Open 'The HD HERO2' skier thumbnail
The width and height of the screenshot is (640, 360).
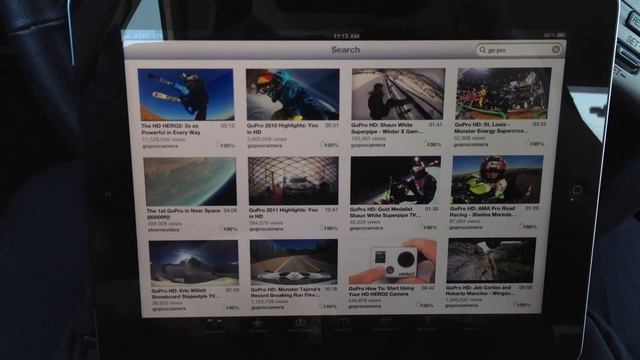coord(186,94)
